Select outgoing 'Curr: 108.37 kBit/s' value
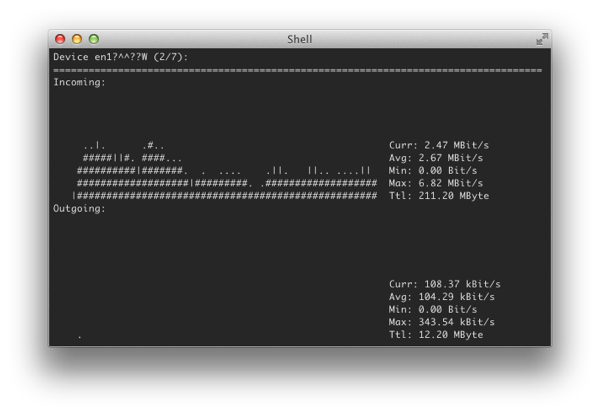The width and height of the screenshot is (600, 414). (445, 284)
